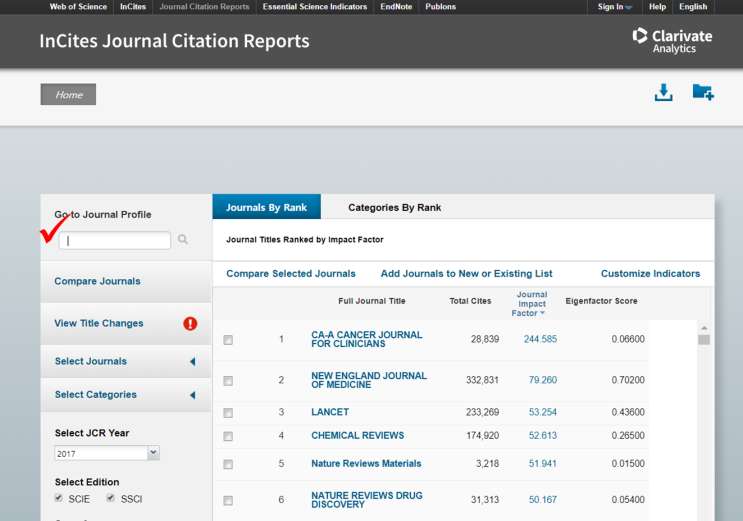Click the journal table scrollbar thumb
The image size is (743, 521).
point(704,340)
